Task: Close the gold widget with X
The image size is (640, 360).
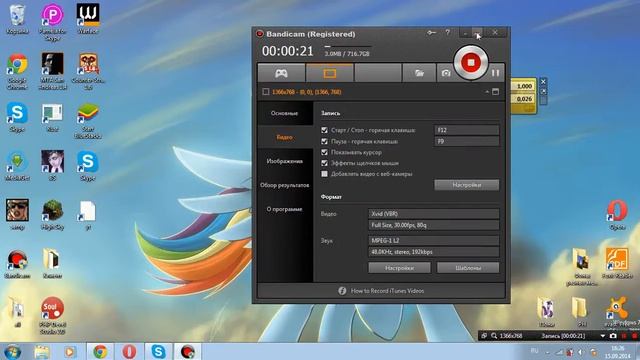Action: click(543, 82)
